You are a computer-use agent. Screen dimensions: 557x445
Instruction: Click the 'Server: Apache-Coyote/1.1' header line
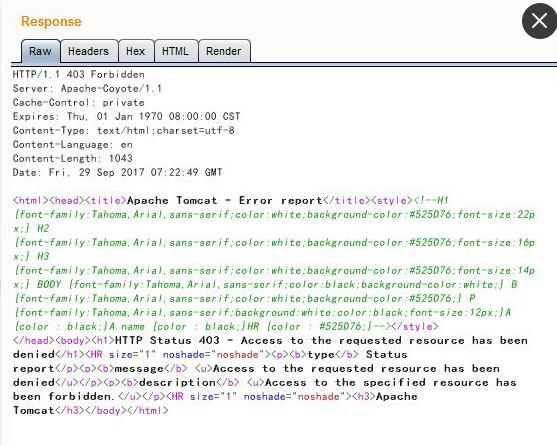[87, 88]
